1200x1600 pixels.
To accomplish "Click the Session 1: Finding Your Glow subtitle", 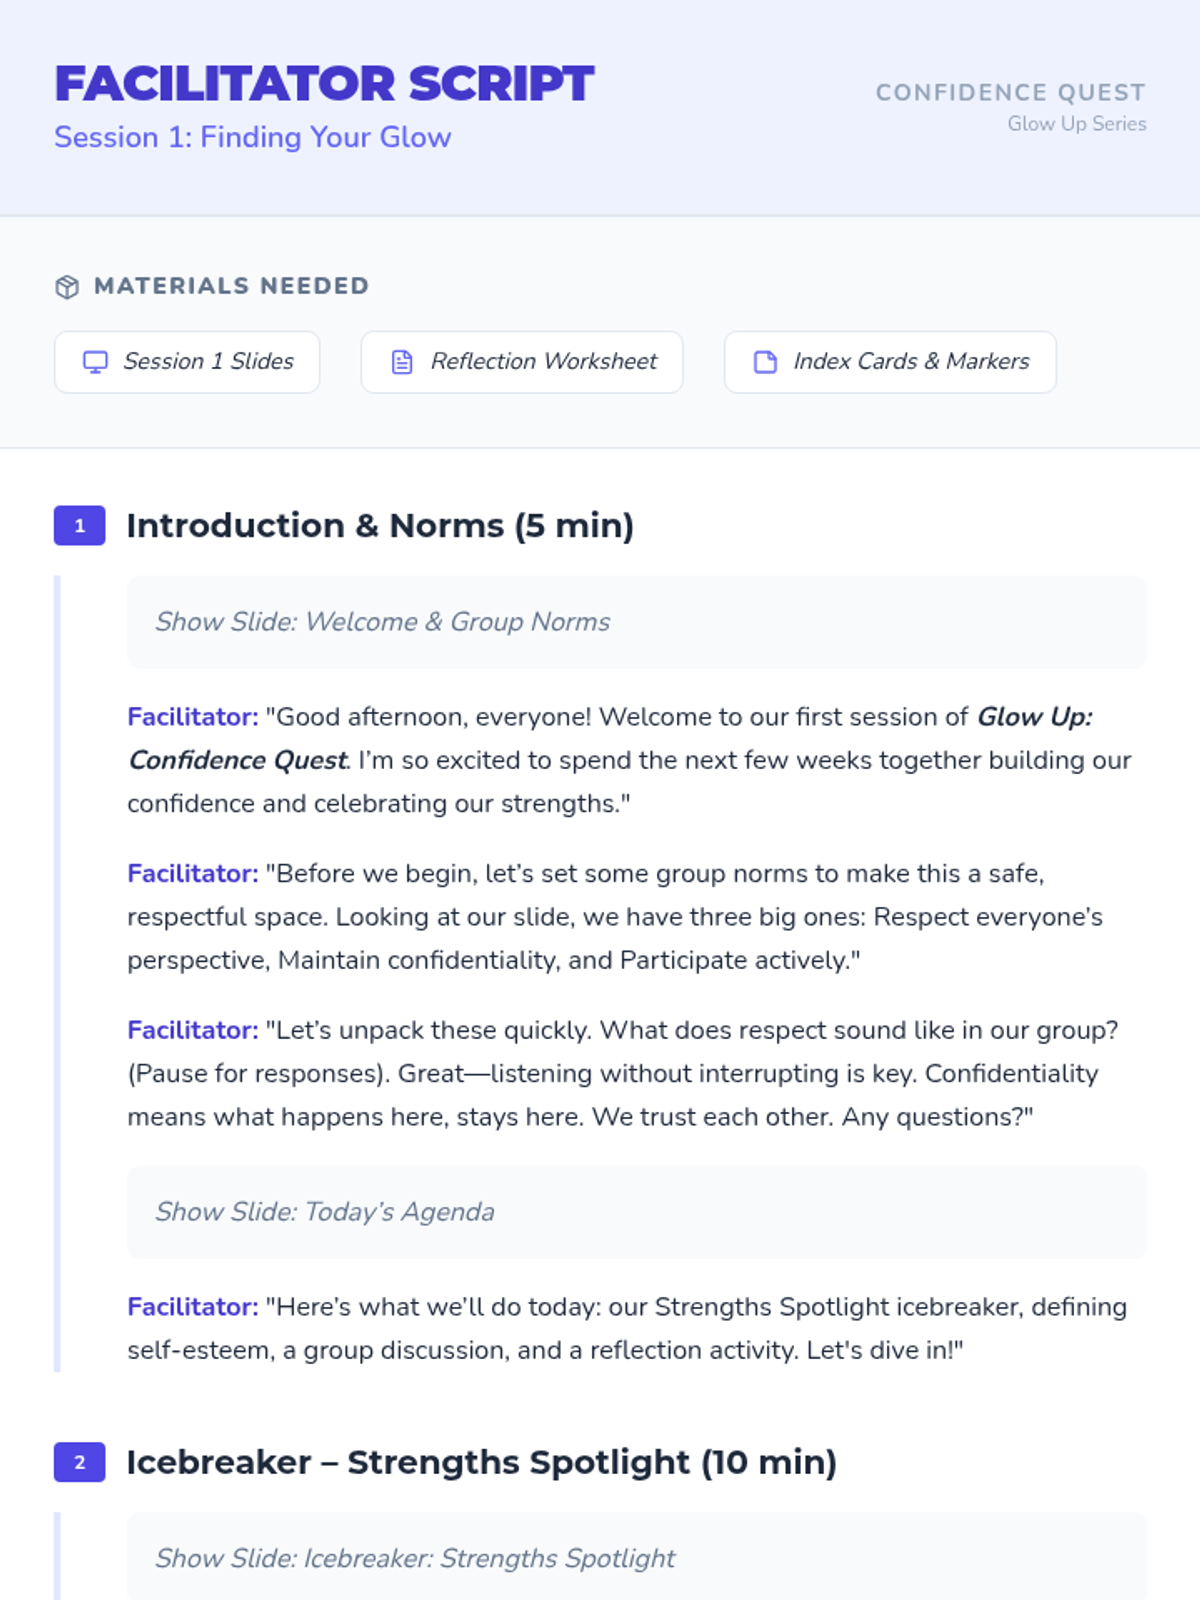I will click(x=253, y=137).
